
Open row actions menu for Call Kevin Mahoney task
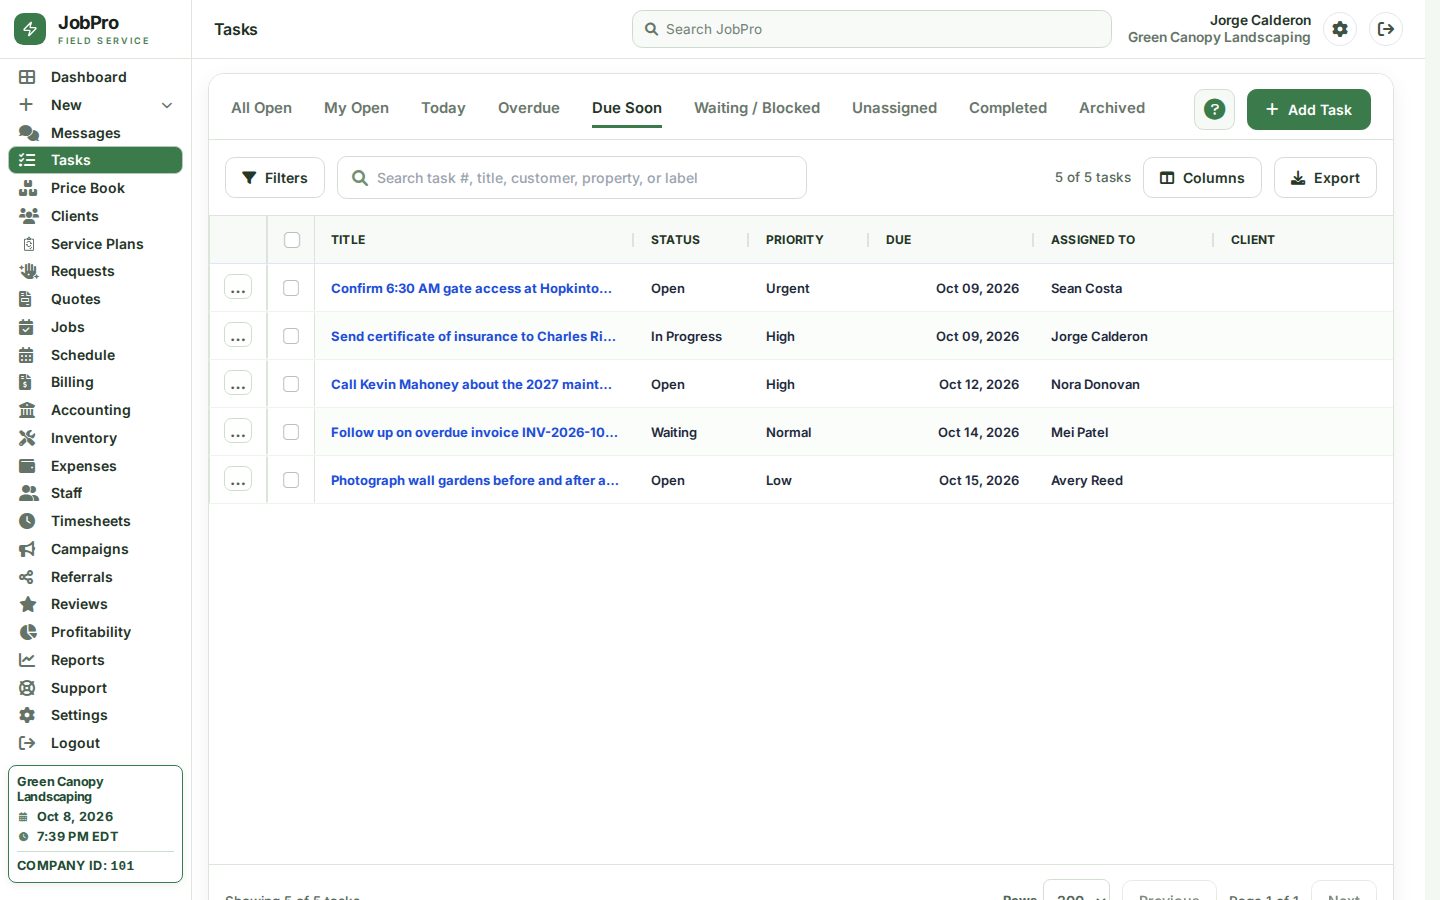(x=238, y=384)
